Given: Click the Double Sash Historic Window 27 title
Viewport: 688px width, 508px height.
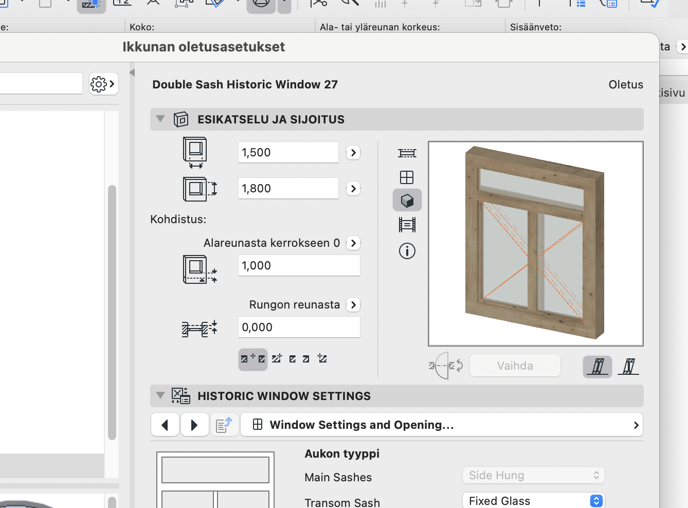Looking at the screenshot, I should [245, 85].
